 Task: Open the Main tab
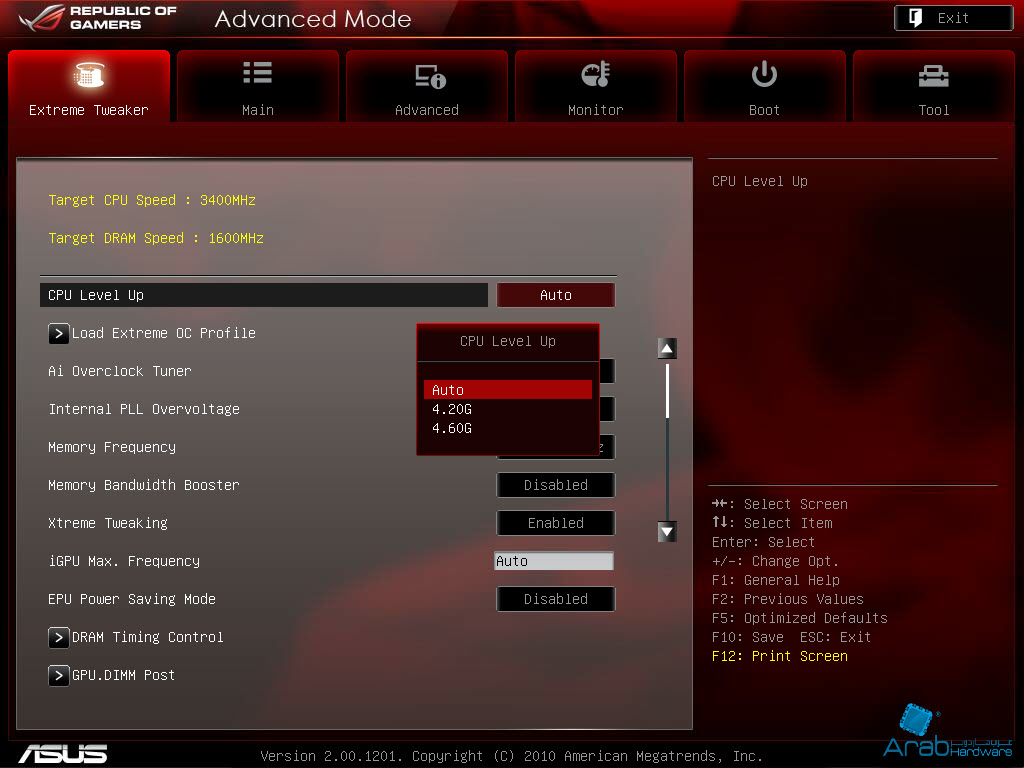coord(258,86)
